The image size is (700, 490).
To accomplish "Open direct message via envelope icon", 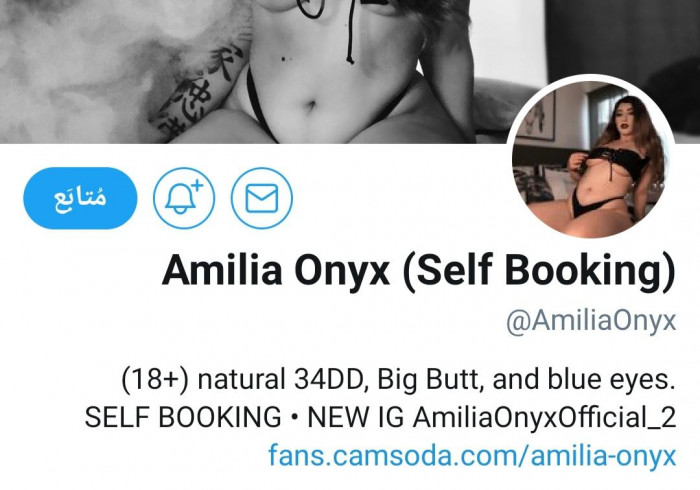I will [262, 198].
